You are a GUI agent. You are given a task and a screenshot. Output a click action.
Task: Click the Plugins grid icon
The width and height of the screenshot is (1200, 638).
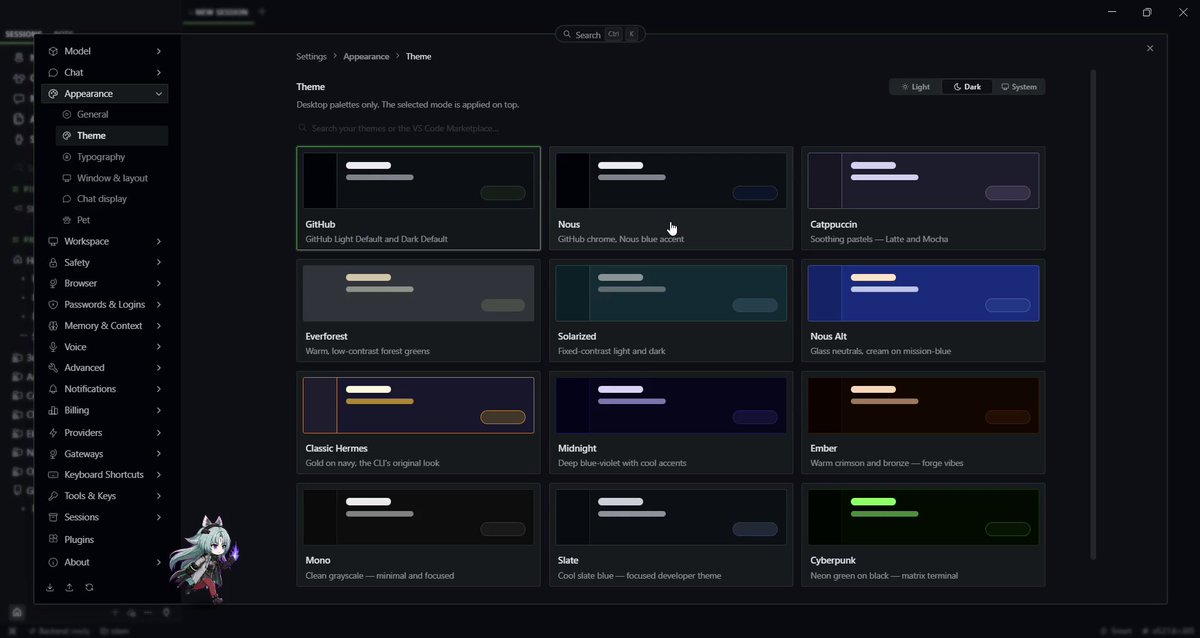point(53,540)
